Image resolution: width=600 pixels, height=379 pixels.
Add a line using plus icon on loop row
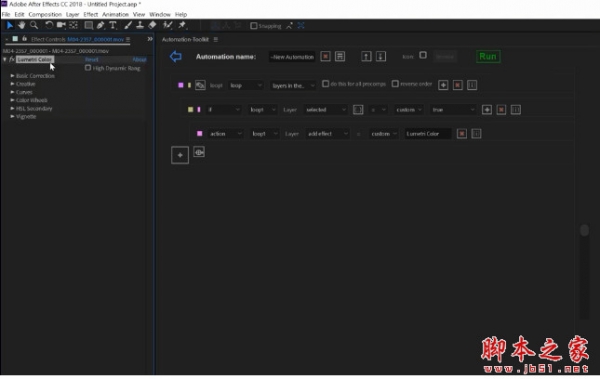tap(443, 85)
